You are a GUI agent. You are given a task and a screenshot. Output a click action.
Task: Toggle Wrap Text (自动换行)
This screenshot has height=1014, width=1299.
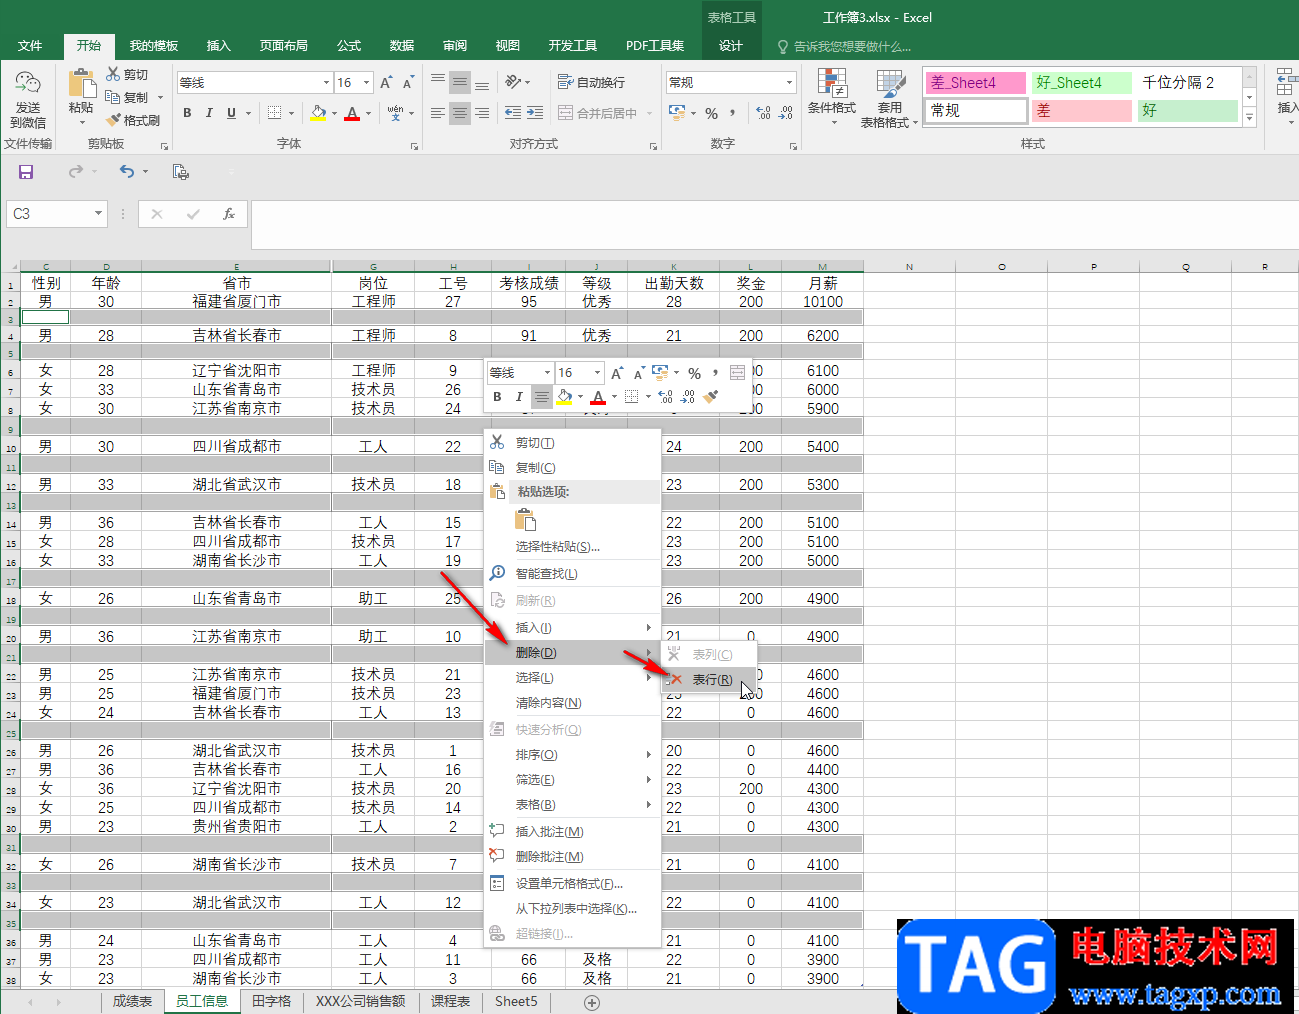591,82
